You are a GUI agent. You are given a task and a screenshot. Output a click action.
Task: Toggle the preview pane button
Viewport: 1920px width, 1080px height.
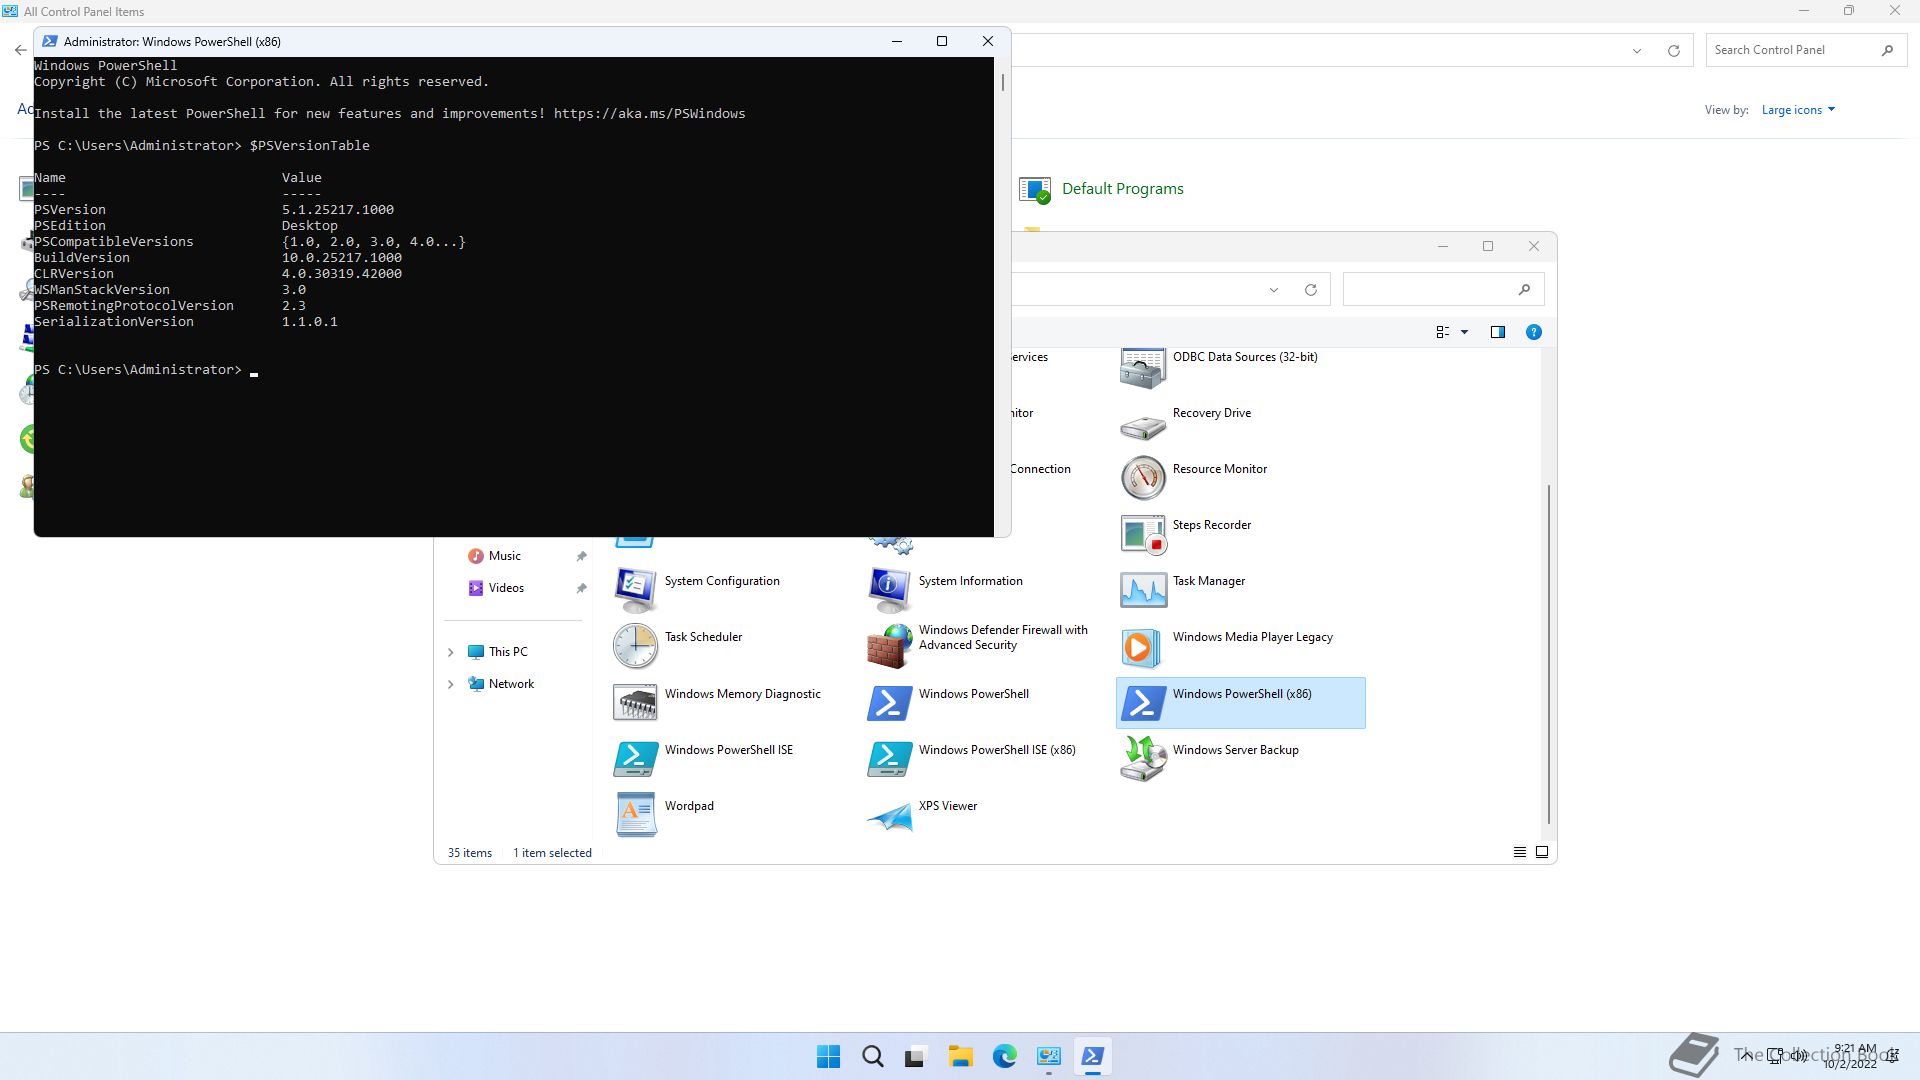click(x=1497, y=332)
